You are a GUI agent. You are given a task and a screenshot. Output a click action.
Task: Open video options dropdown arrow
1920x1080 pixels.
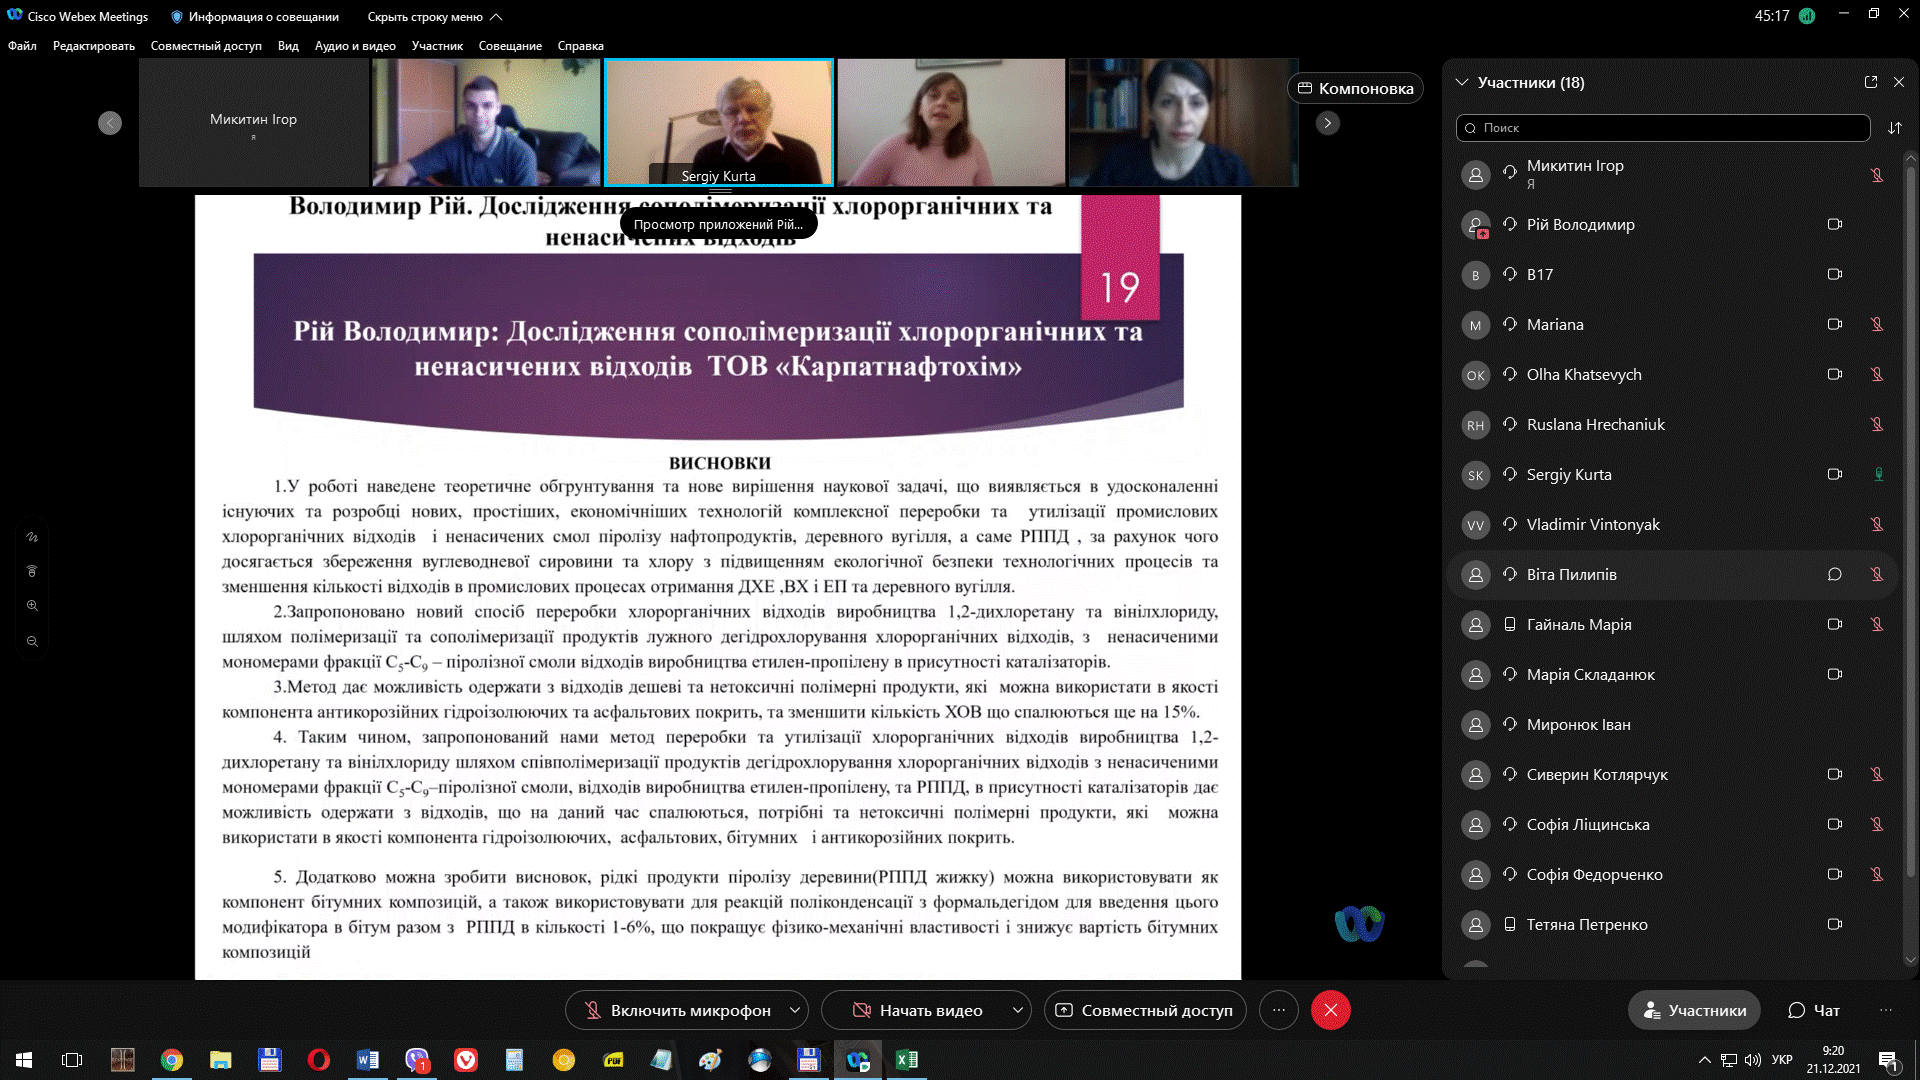point(1018,1010)
